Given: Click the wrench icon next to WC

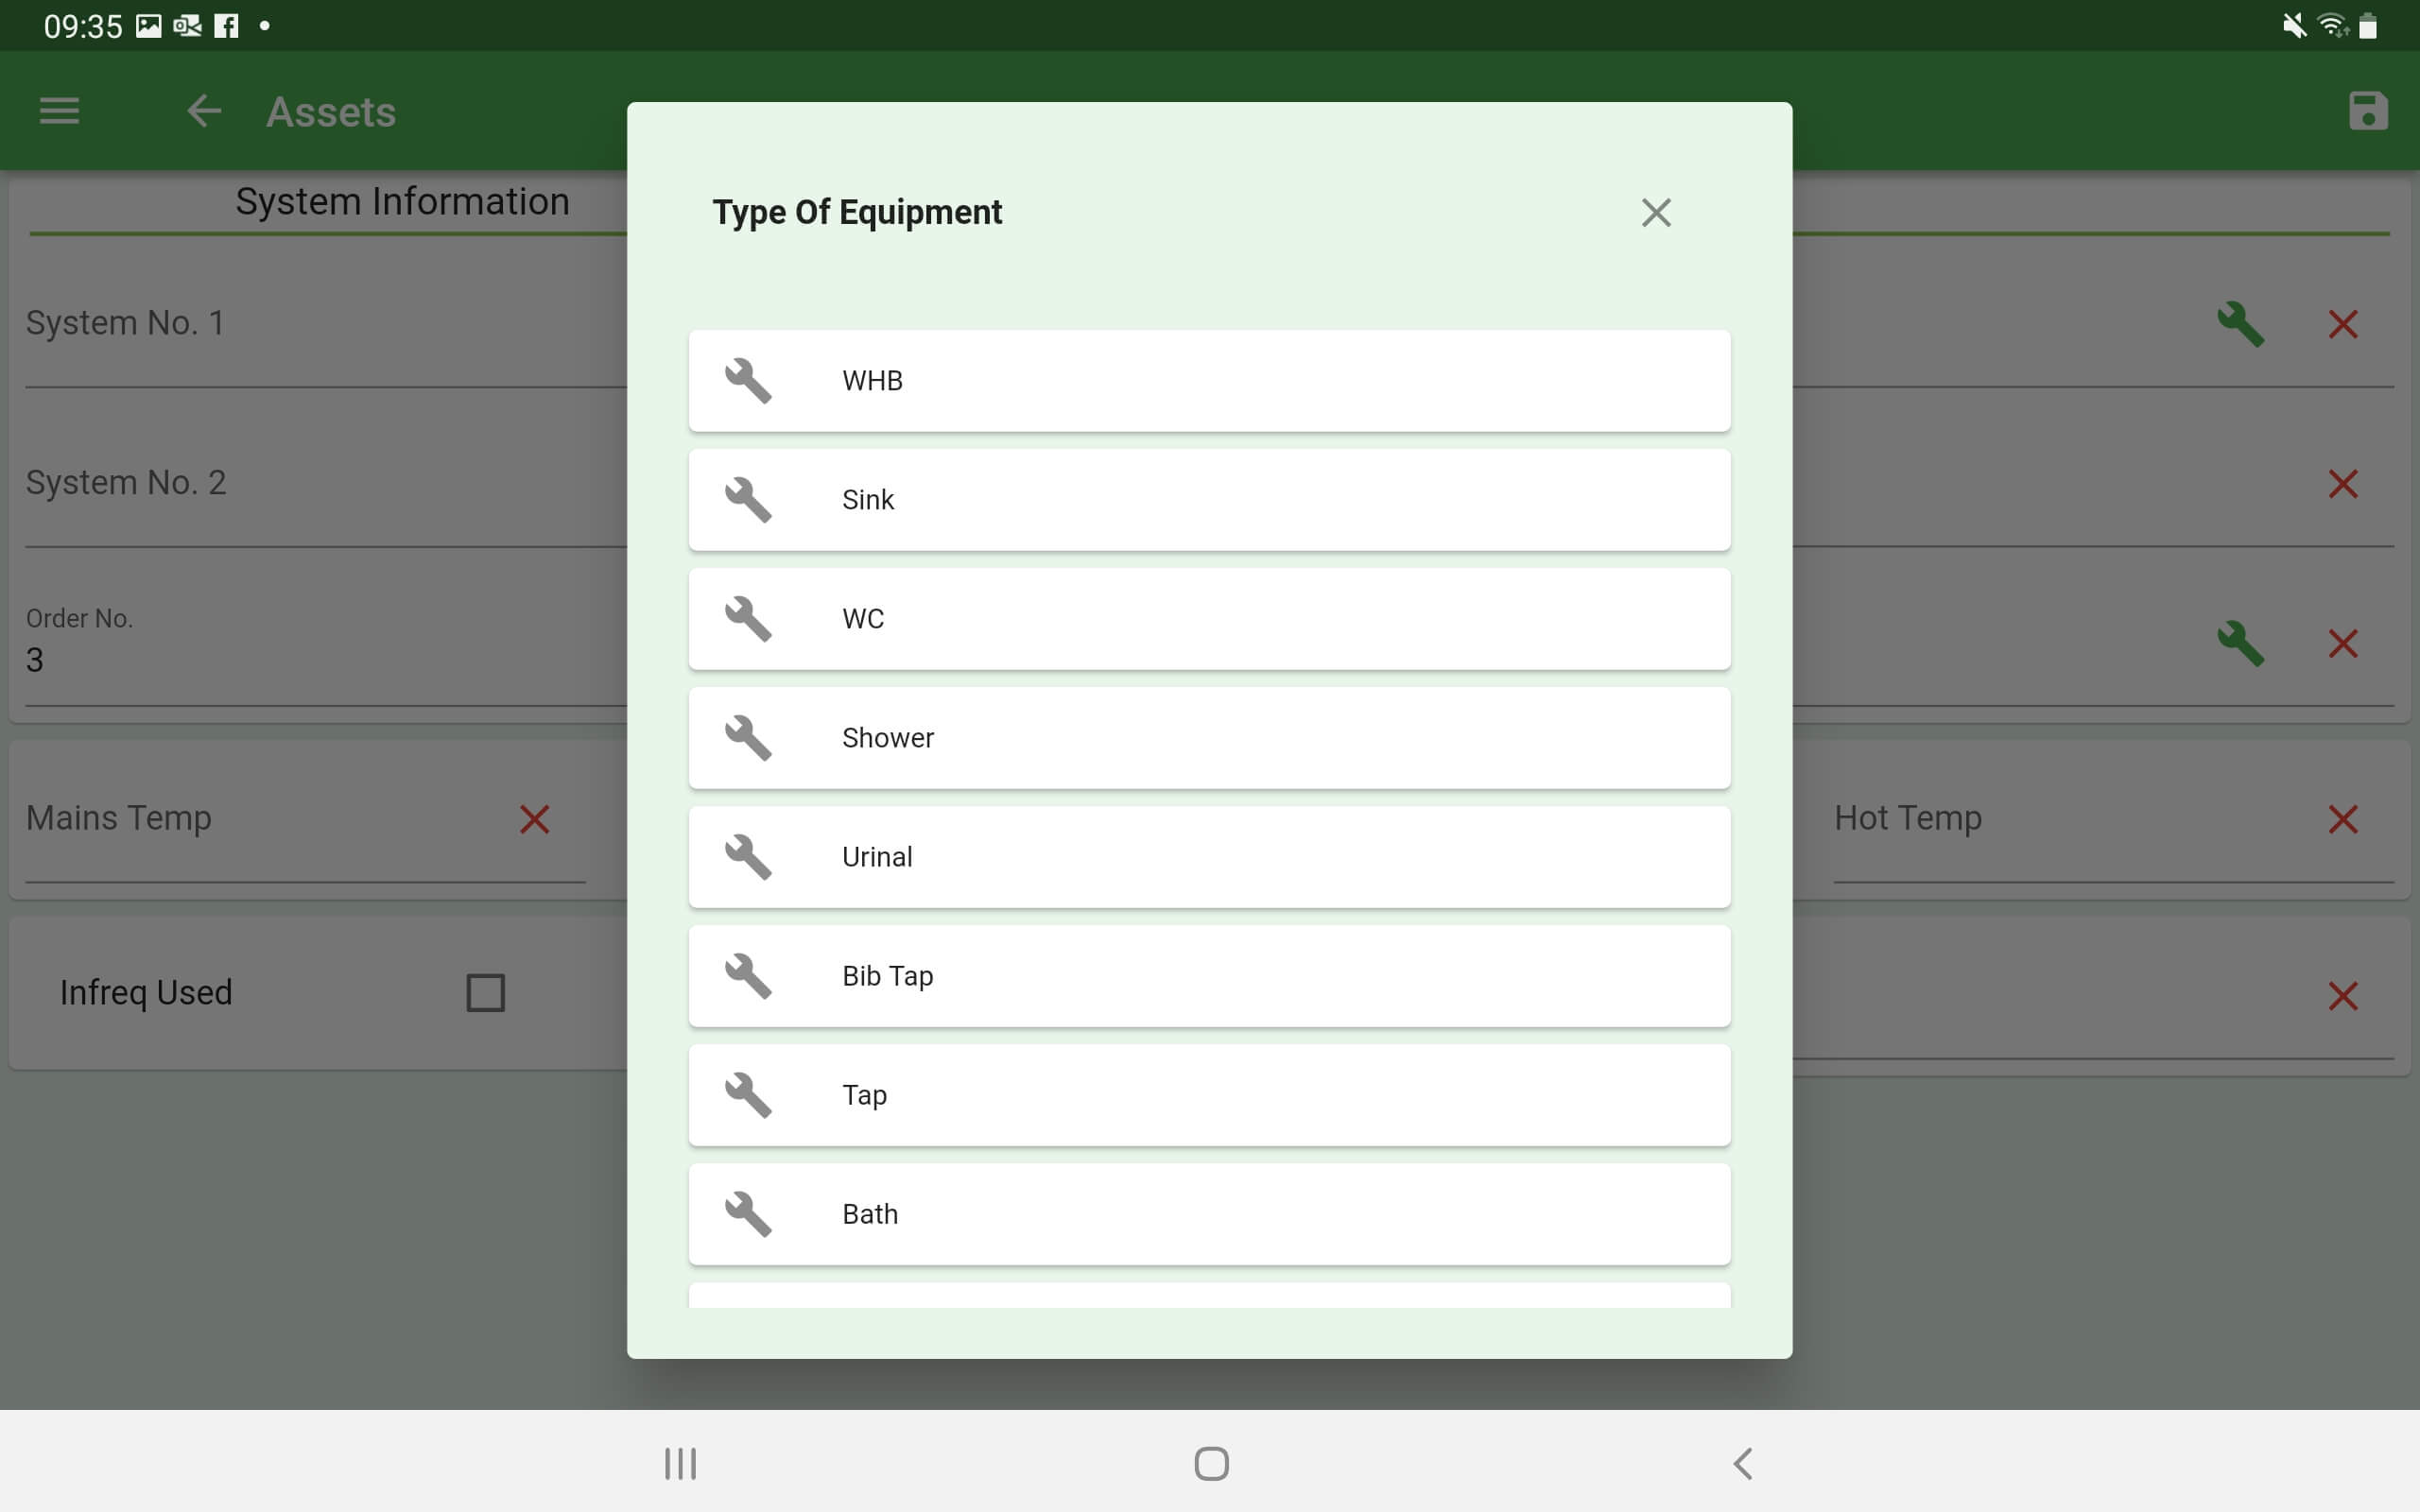Looking at the screenshot, I should tap(748, 618).
